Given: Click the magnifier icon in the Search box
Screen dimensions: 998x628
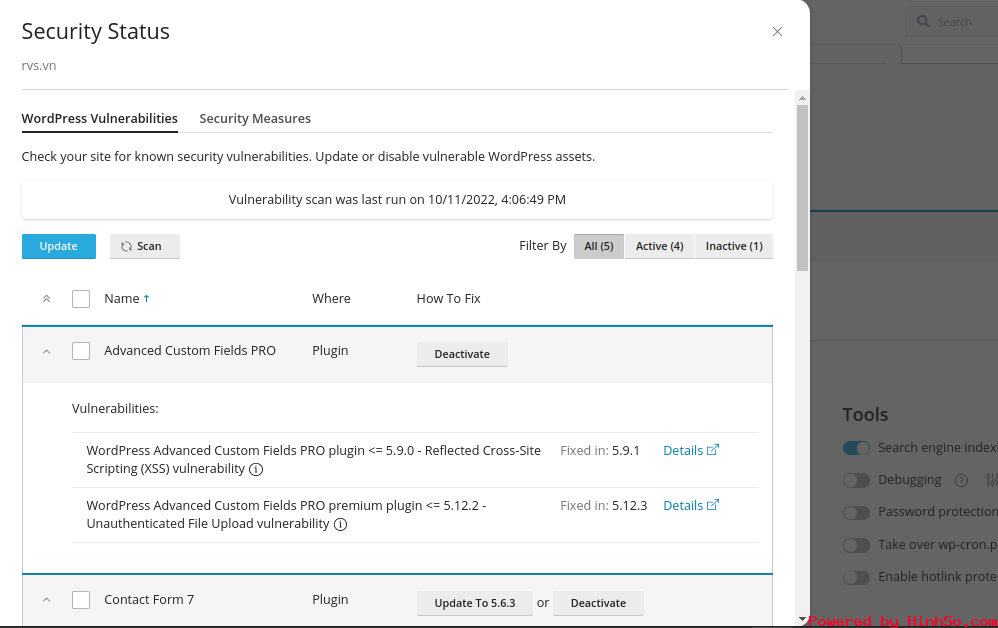Looking at the screenshot, I should [x=923, y=22].
